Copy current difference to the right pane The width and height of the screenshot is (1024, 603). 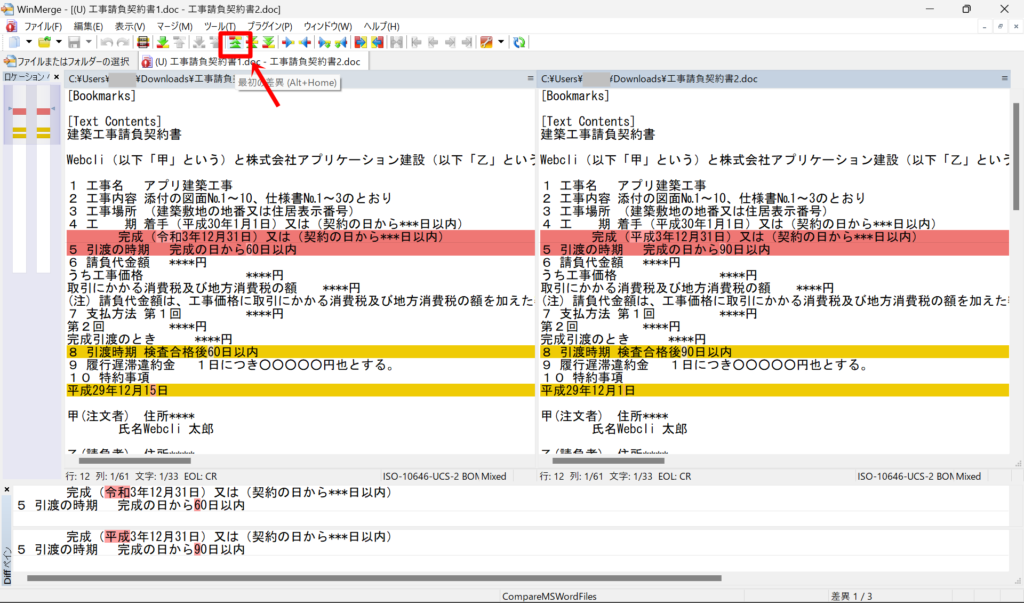pos(289,42)
